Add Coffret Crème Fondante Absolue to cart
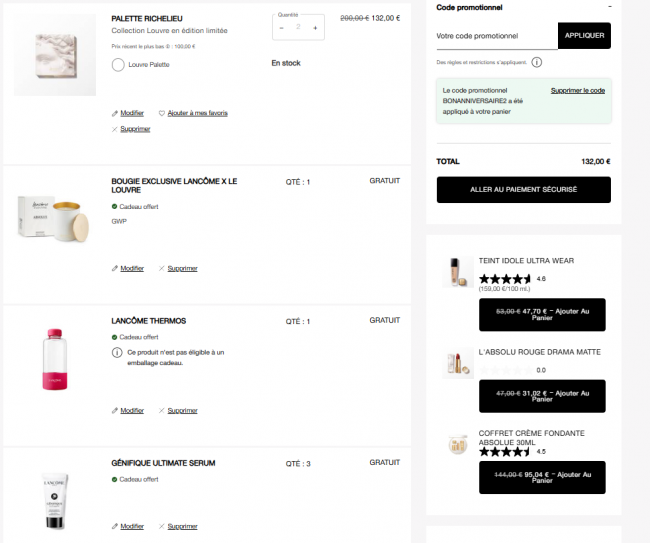This screenshot has width=650, height=543. (542, 477)
